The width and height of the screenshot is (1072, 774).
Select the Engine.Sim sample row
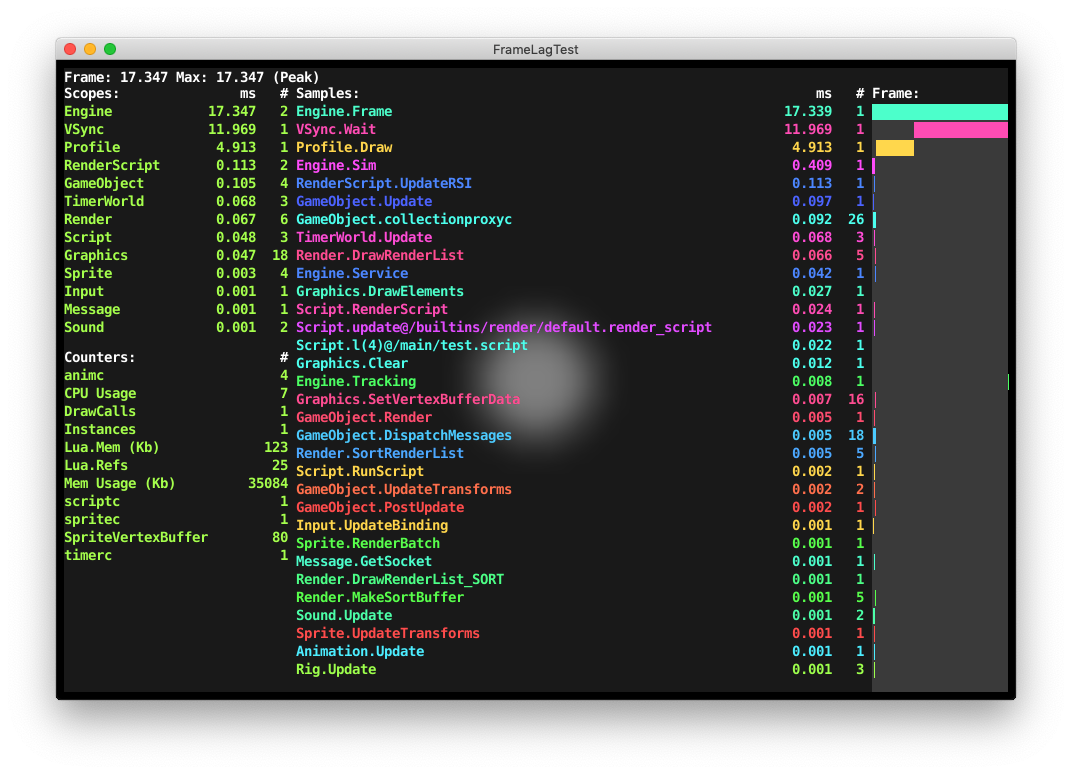[x=336, y=166]
